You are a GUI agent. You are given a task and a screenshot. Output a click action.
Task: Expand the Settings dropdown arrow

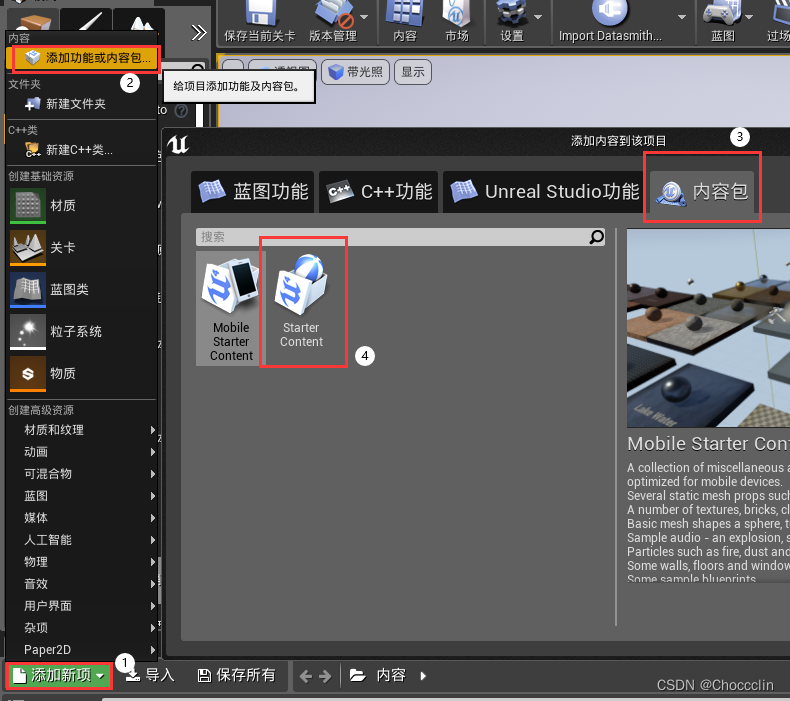click(538, 17)
